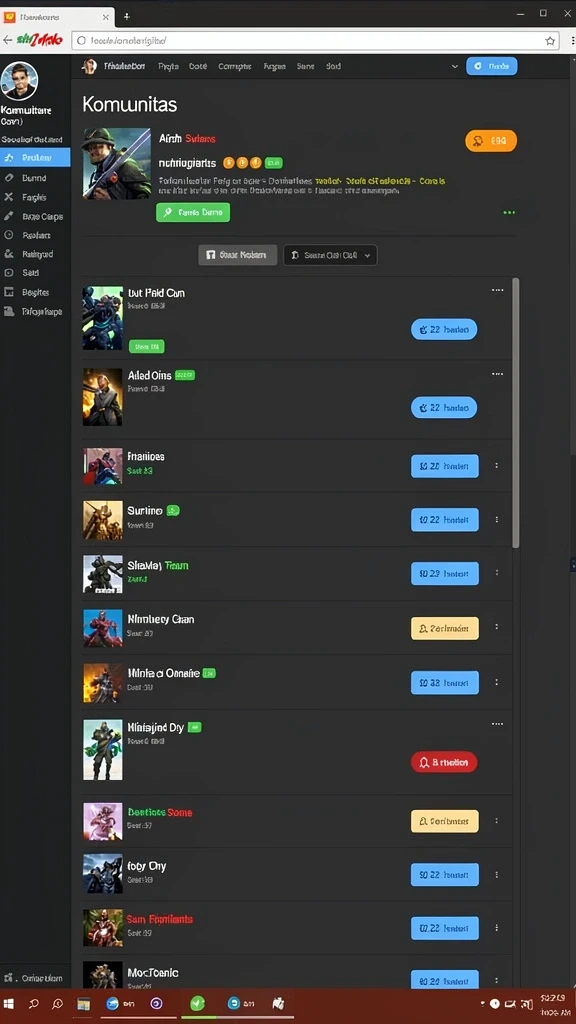The height and width of the screenshot is (1024, 576).
Task: Open the Windows Start menu
Action: coord(9,1003)
